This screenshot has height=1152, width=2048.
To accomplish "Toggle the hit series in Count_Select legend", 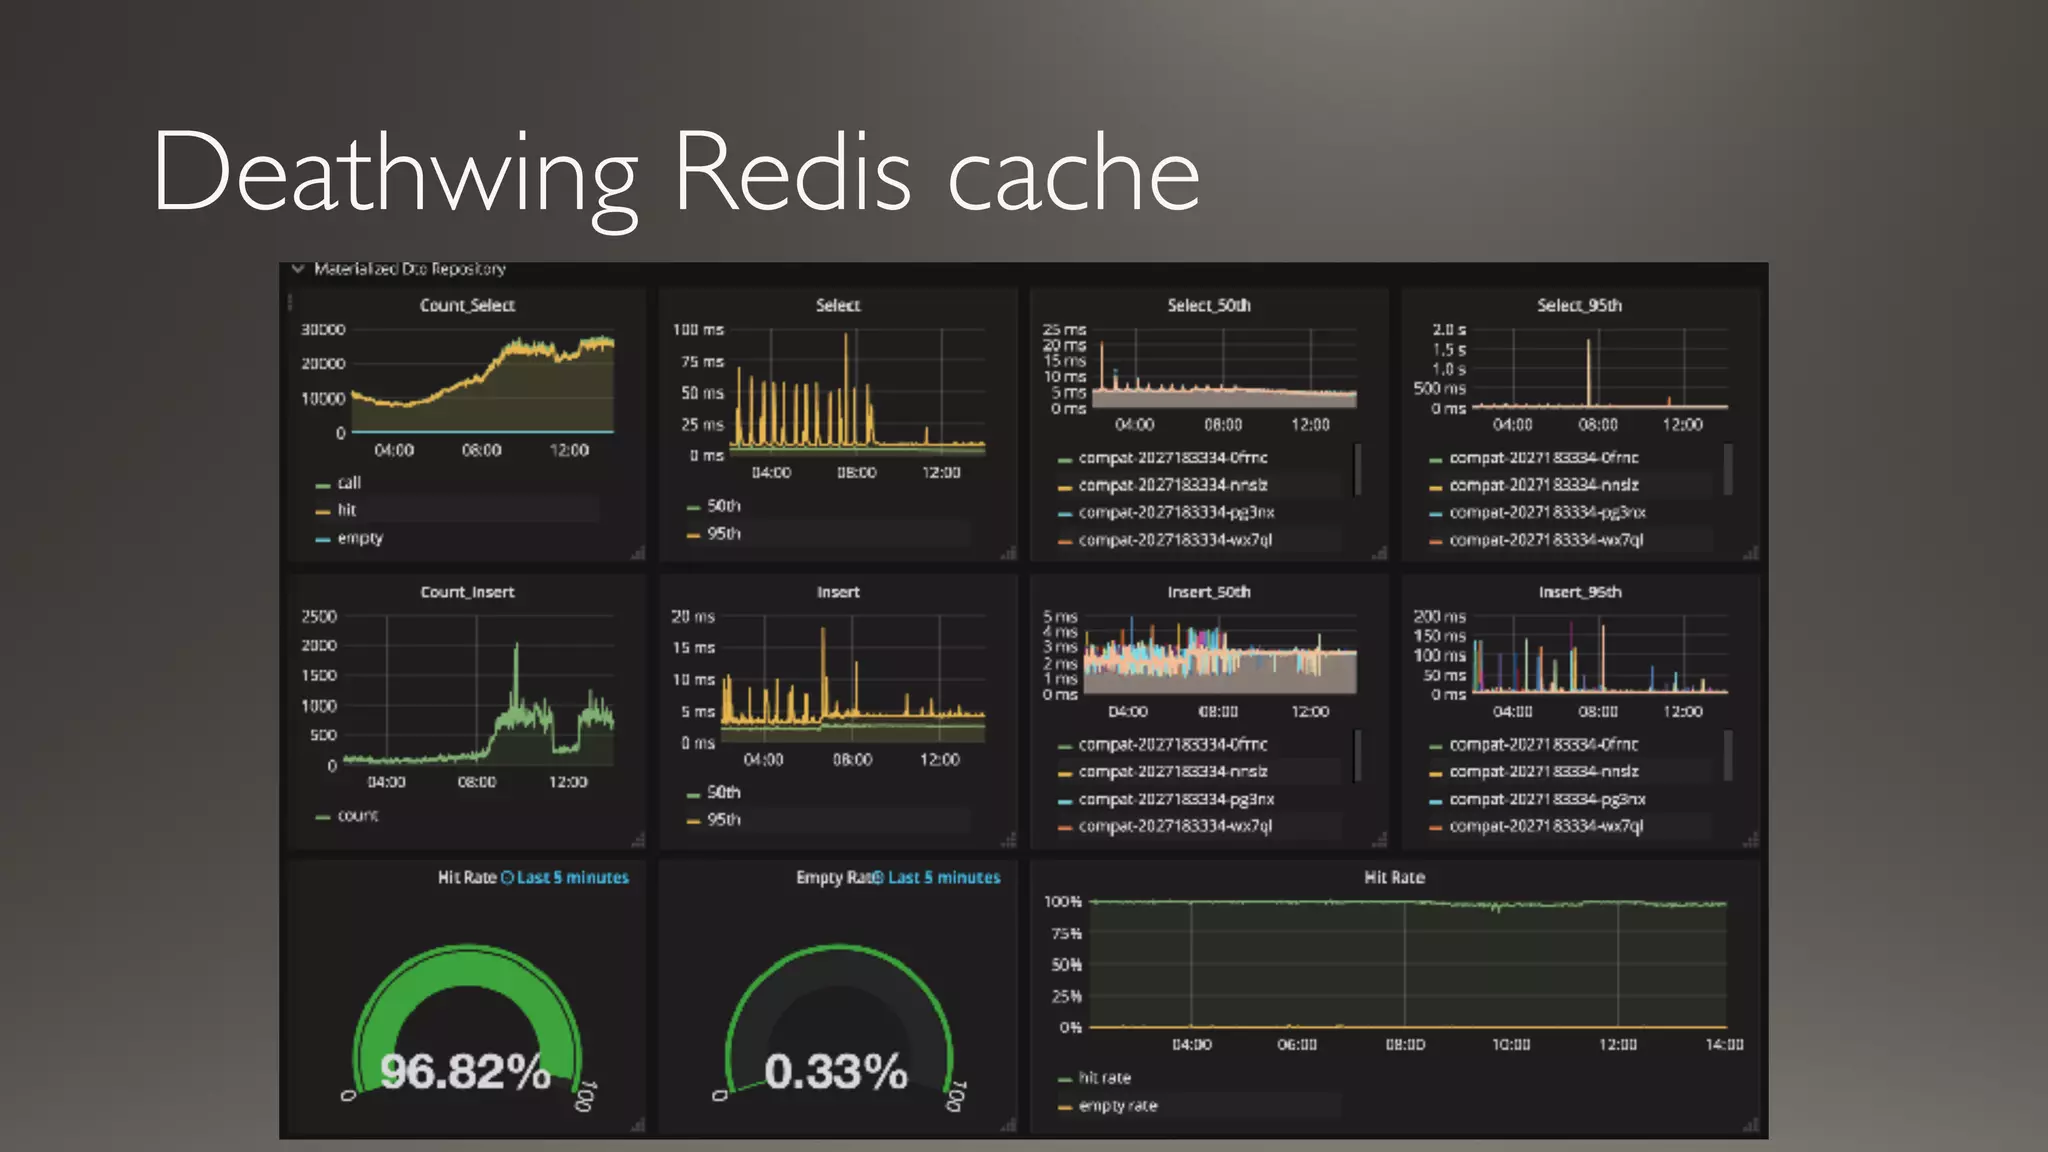I will coord(347,510).
